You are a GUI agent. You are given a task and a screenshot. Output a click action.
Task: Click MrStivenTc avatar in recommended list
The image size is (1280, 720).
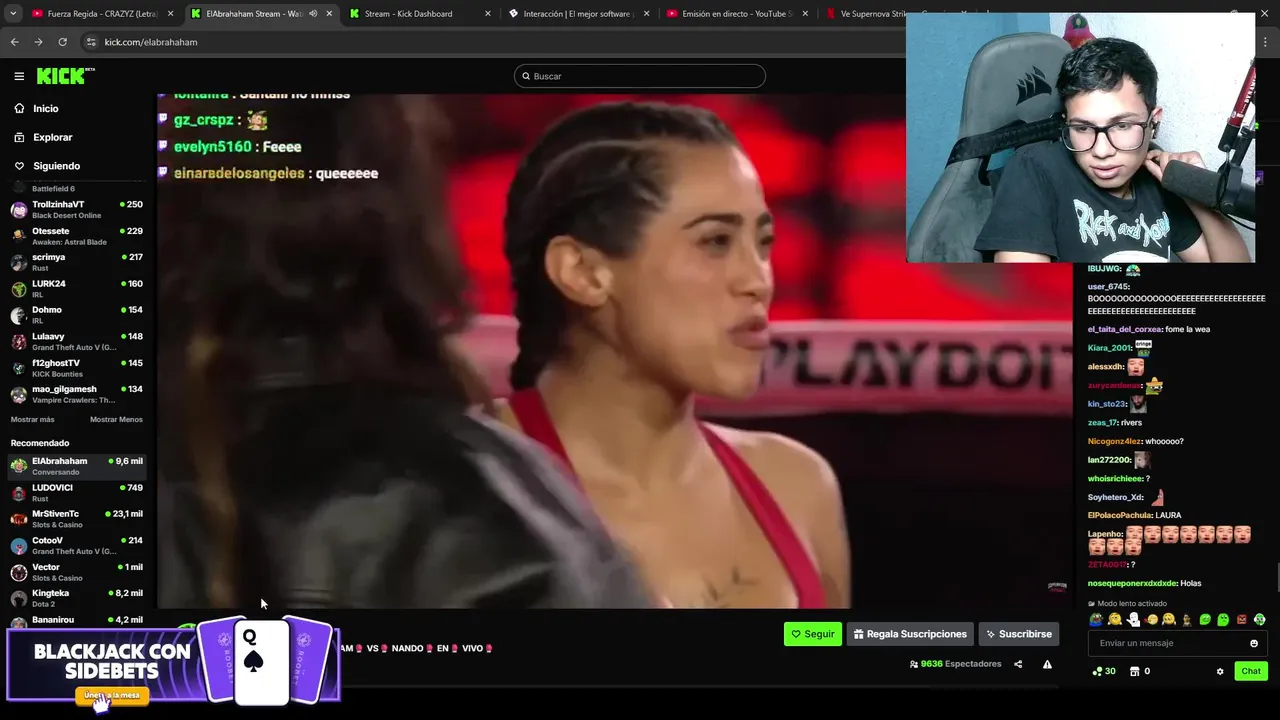tap(18, 519)
